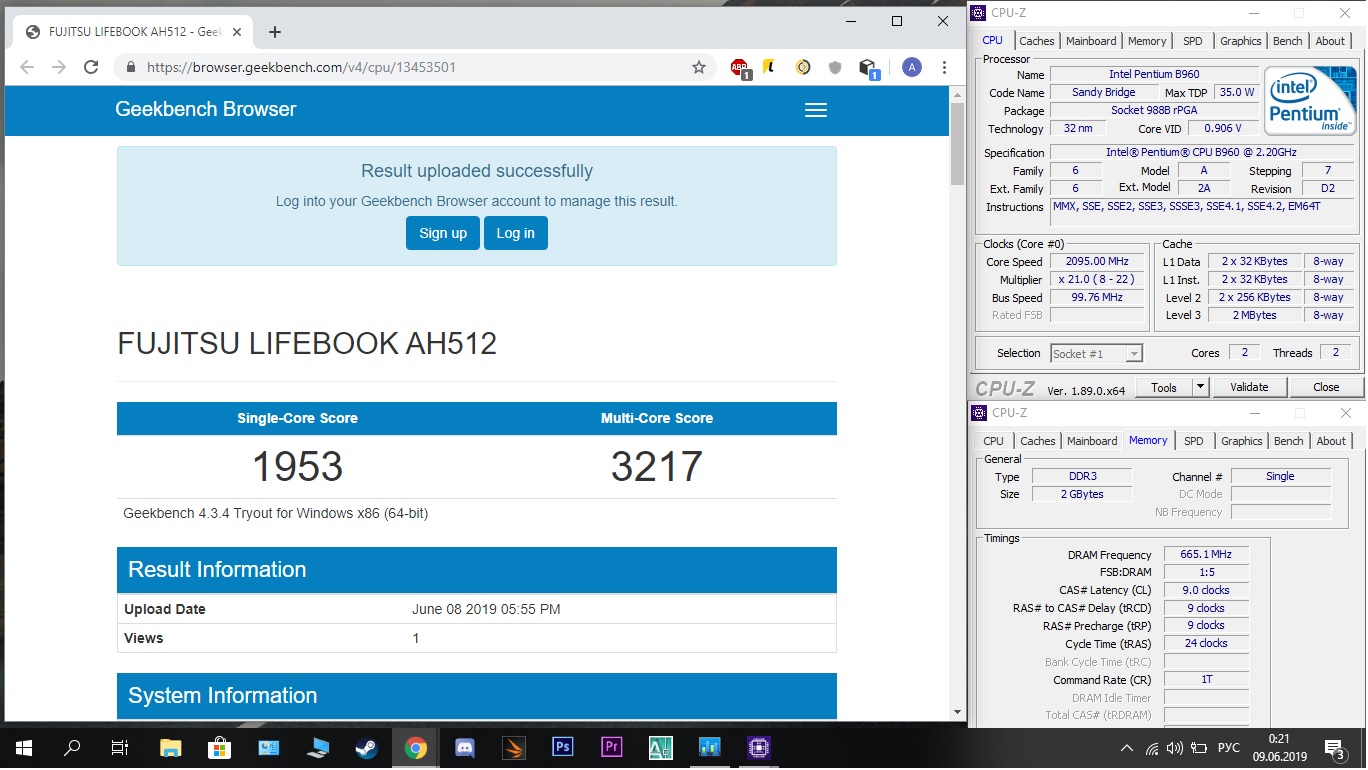Switch to Graphics tab in top CPU-Z
The width and height of the screenshot is (1368, 770).
pos(1241,41)
